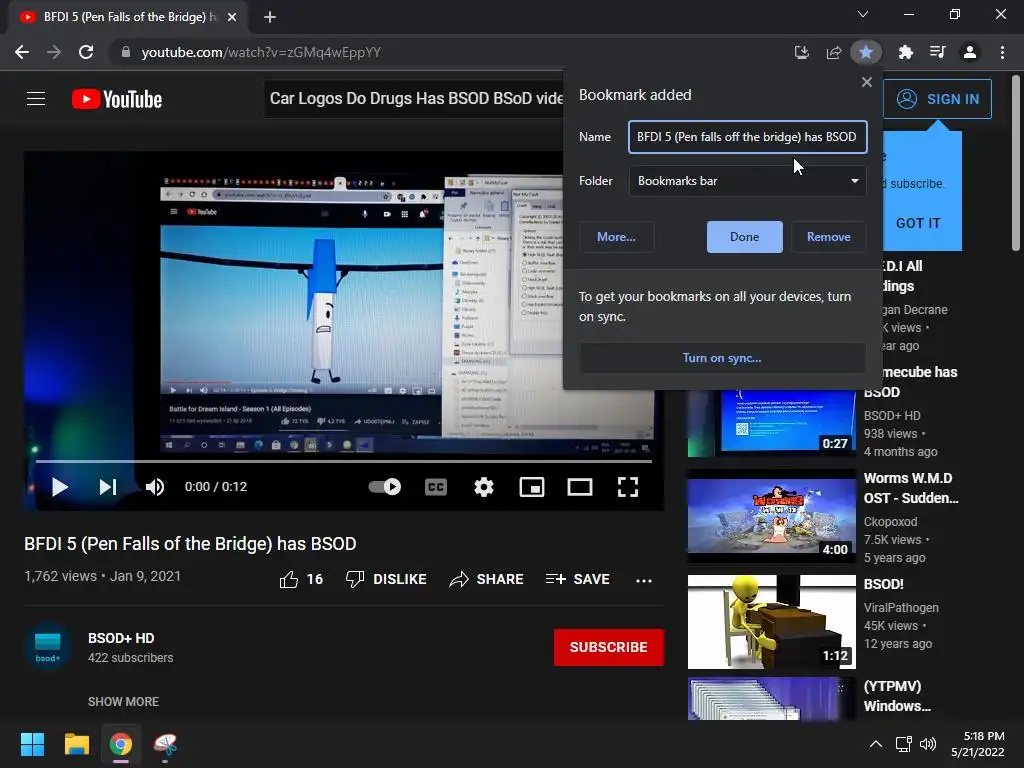Open BSOD! ViralPathogen video thumbnail
The height and width of the screenshot is (768, 1024).
[x=771, y=622]
